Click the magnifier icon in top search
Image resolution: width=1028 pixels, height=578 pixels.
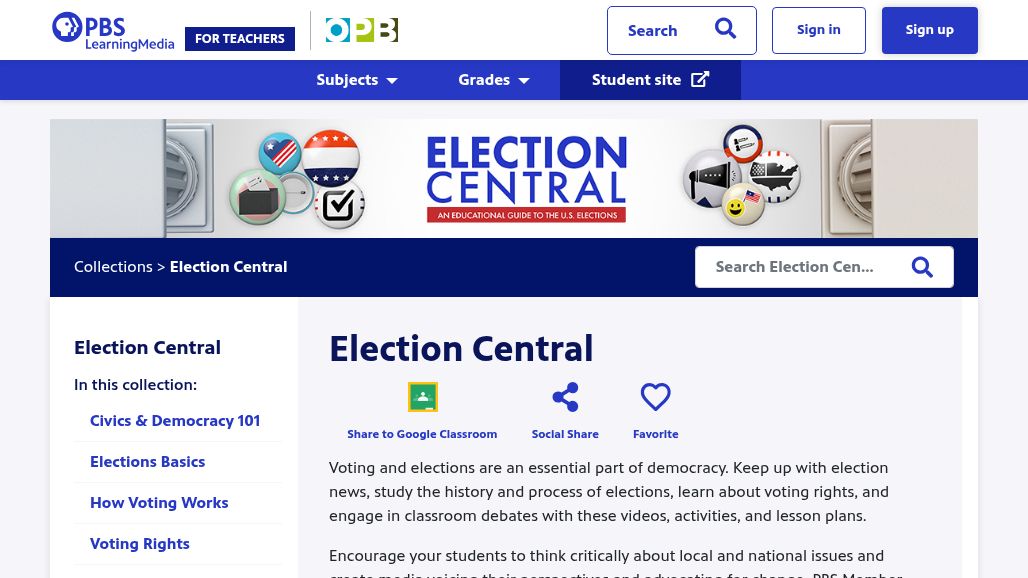725,29
